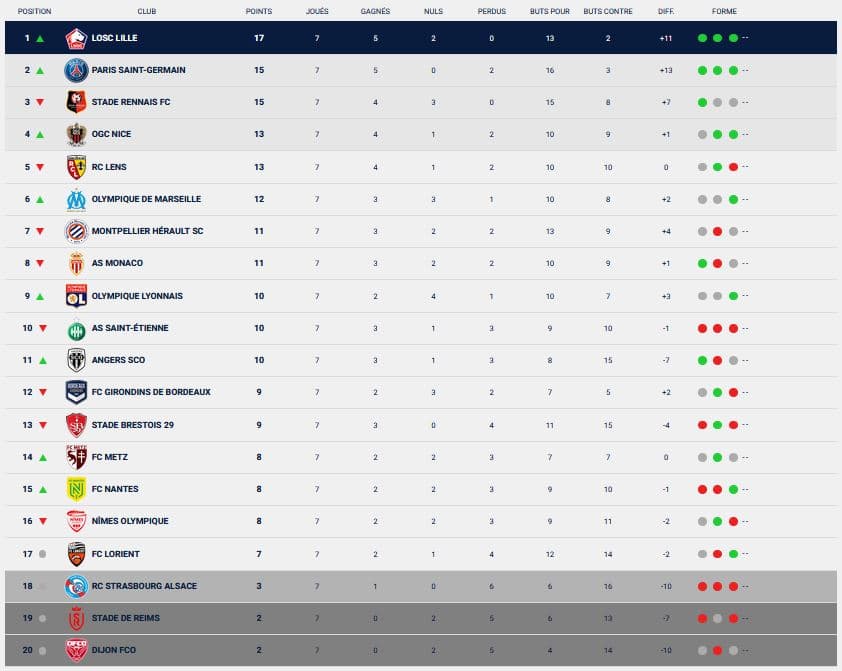Click the green up arrow beside Olympique Lyonnais
Image resolution: width=842 pixels, height=671 pixels.
point(40,296)
